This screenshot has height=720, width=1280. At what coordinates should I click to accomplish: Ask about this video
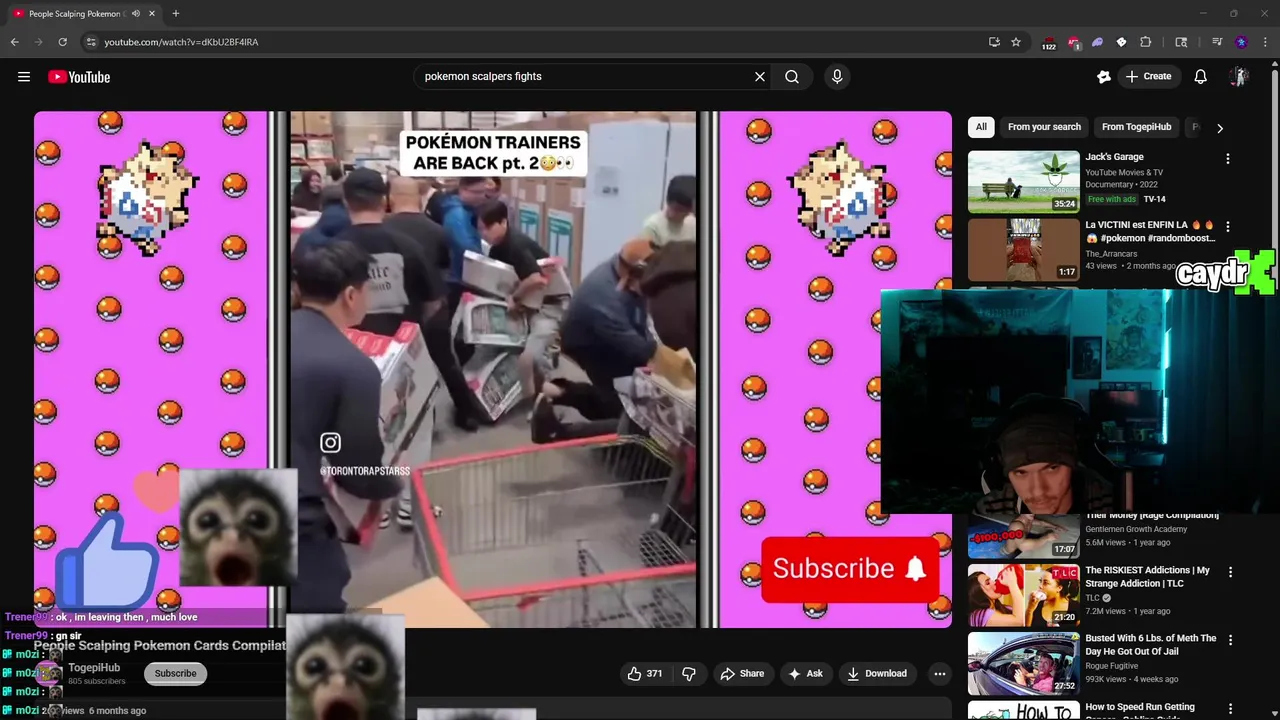coord(805,674)
